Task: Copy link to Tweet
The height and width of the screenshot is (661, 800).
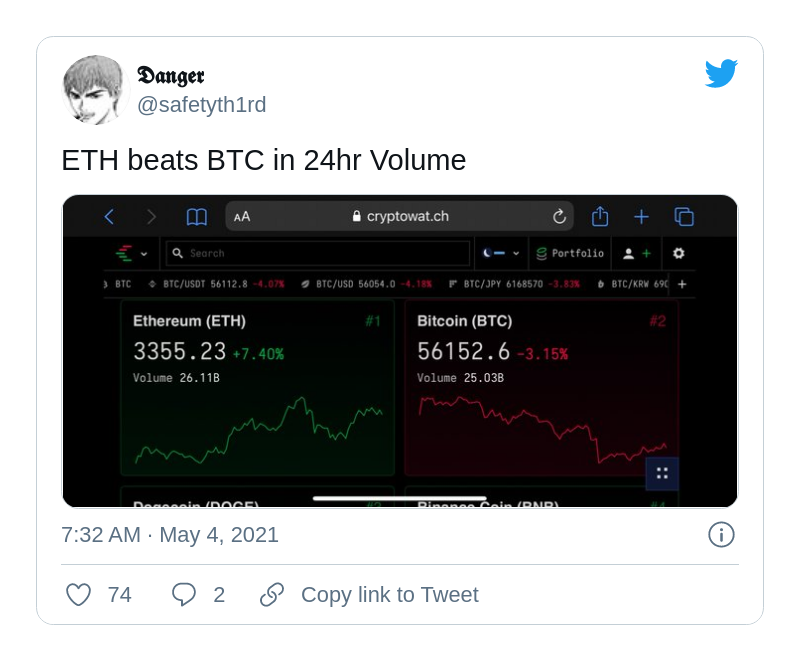Action: coord(389,595)
